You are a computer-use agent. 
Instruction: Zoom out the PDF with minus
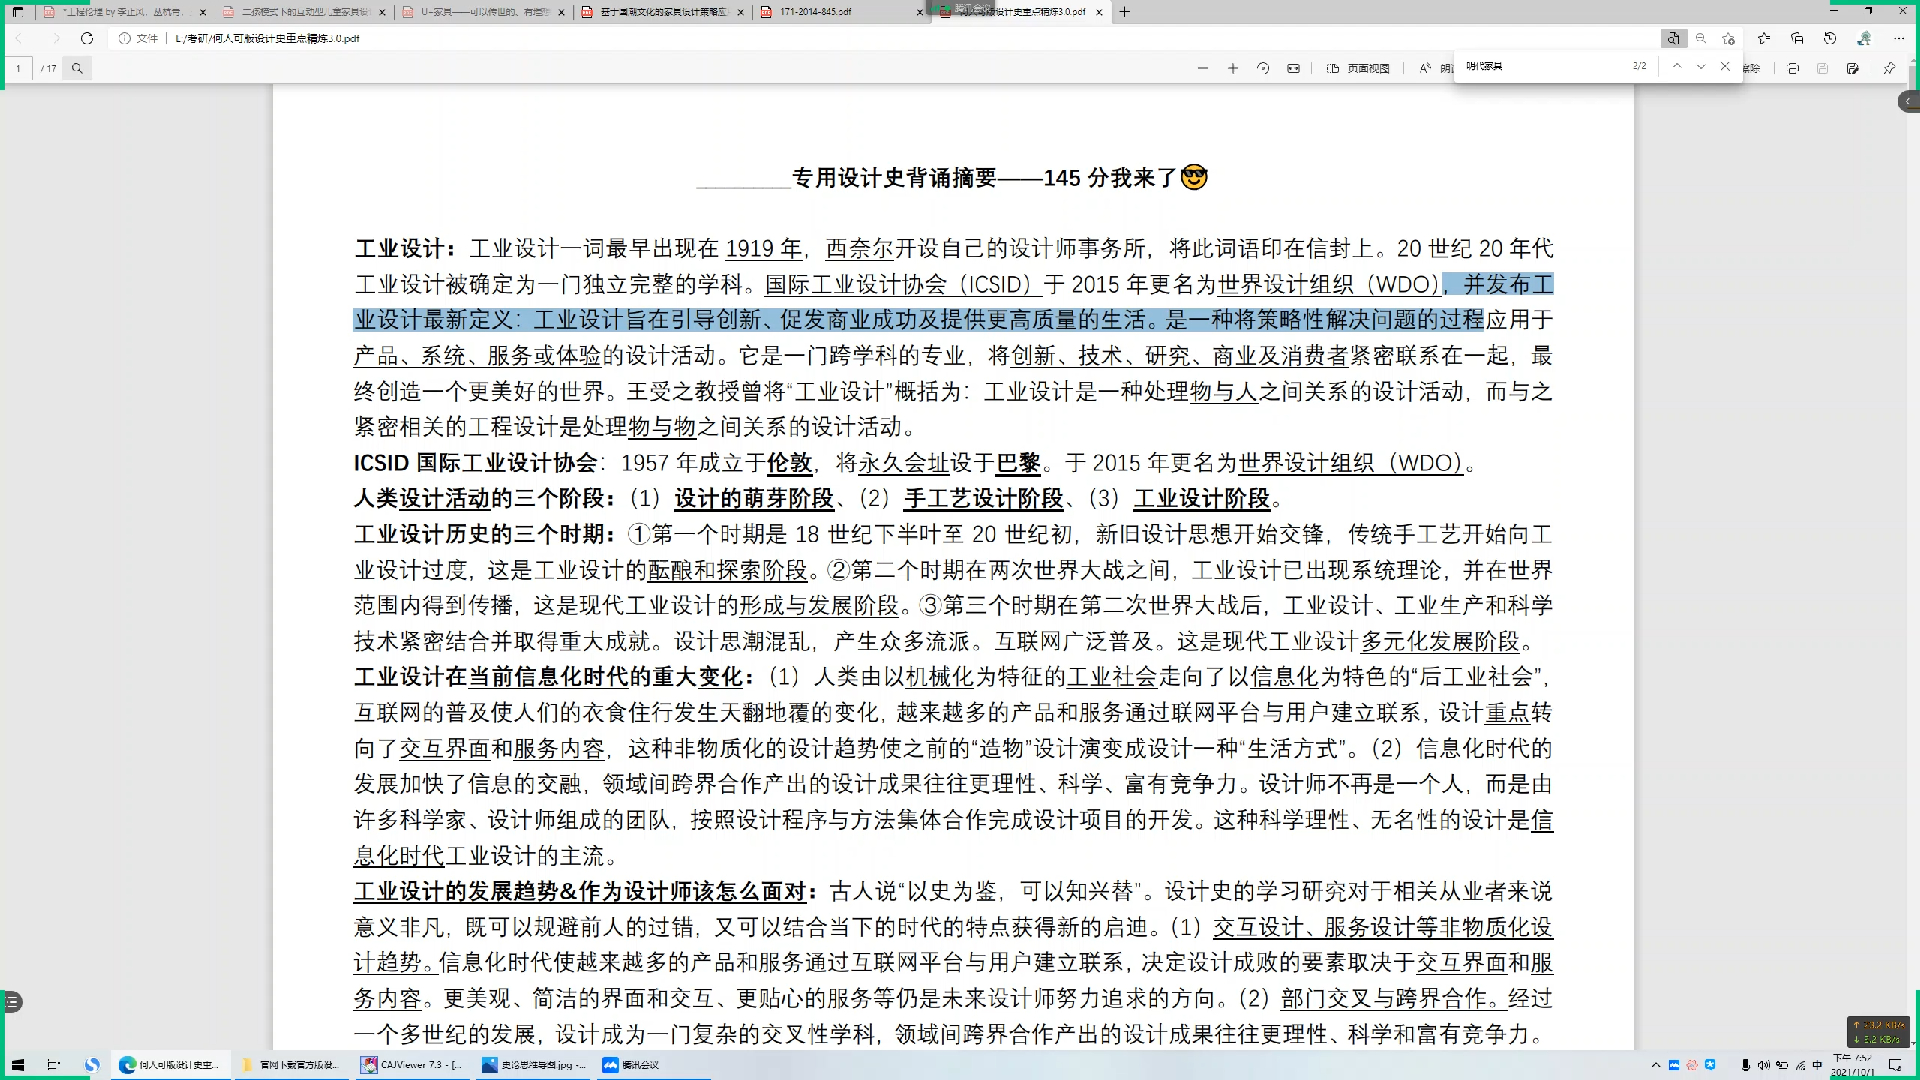(1203, 68)
